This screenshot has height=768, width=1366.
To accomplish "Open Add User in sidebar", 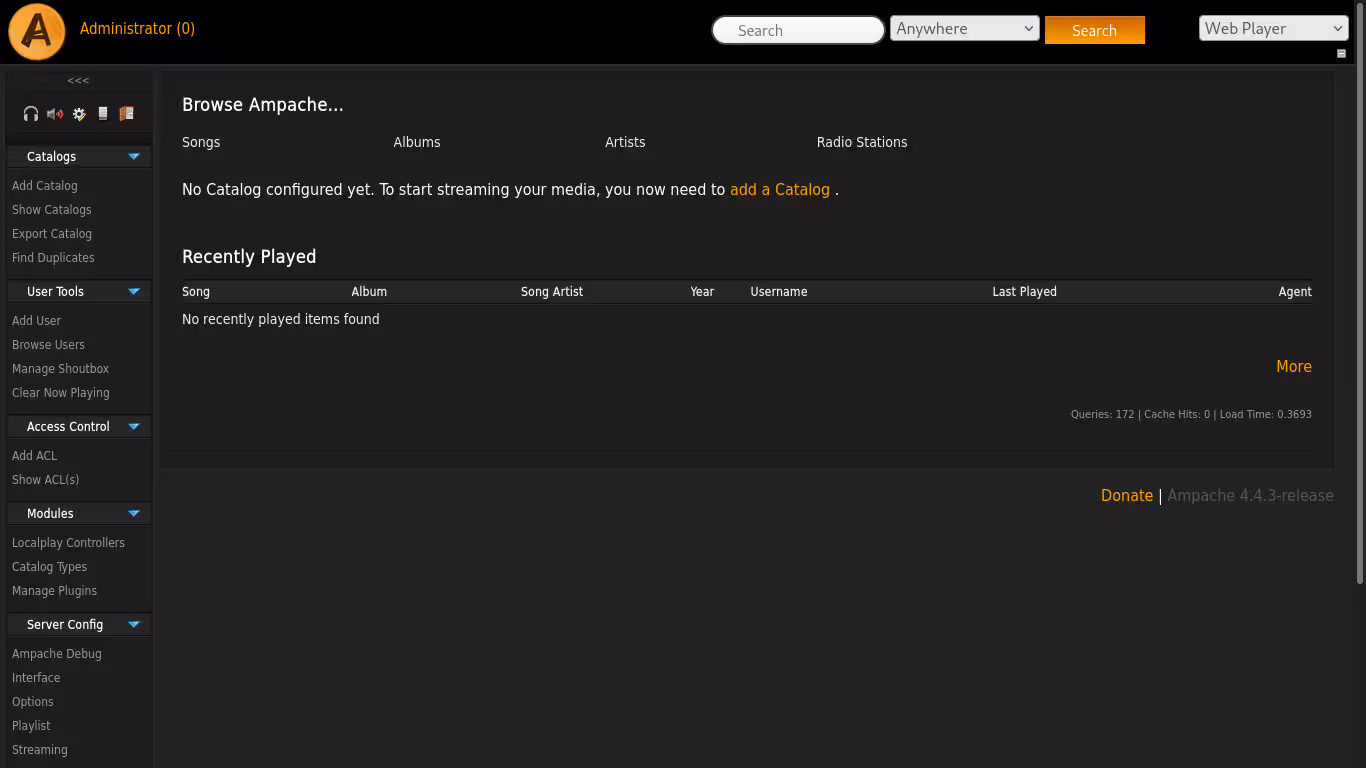I will click(x=36, y=321).
